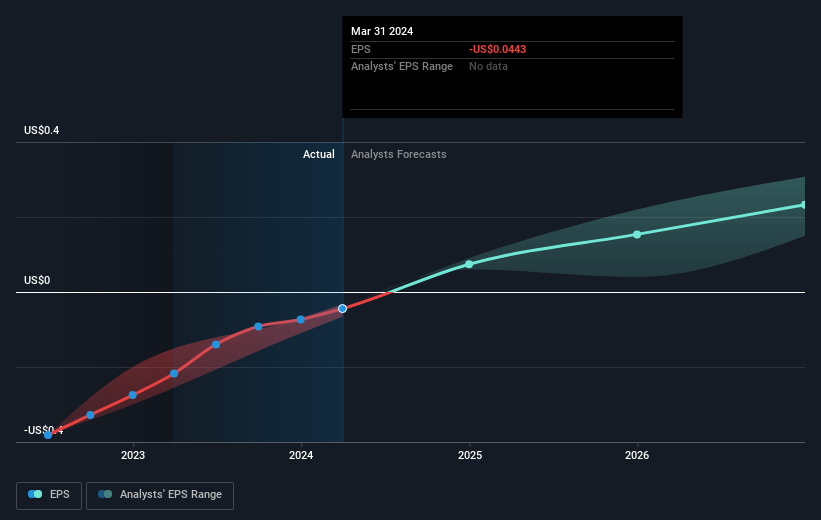The image size is (821, 520).
Task: Click the Mar 31 2024 tooltip date
Action: coord(382,31)
